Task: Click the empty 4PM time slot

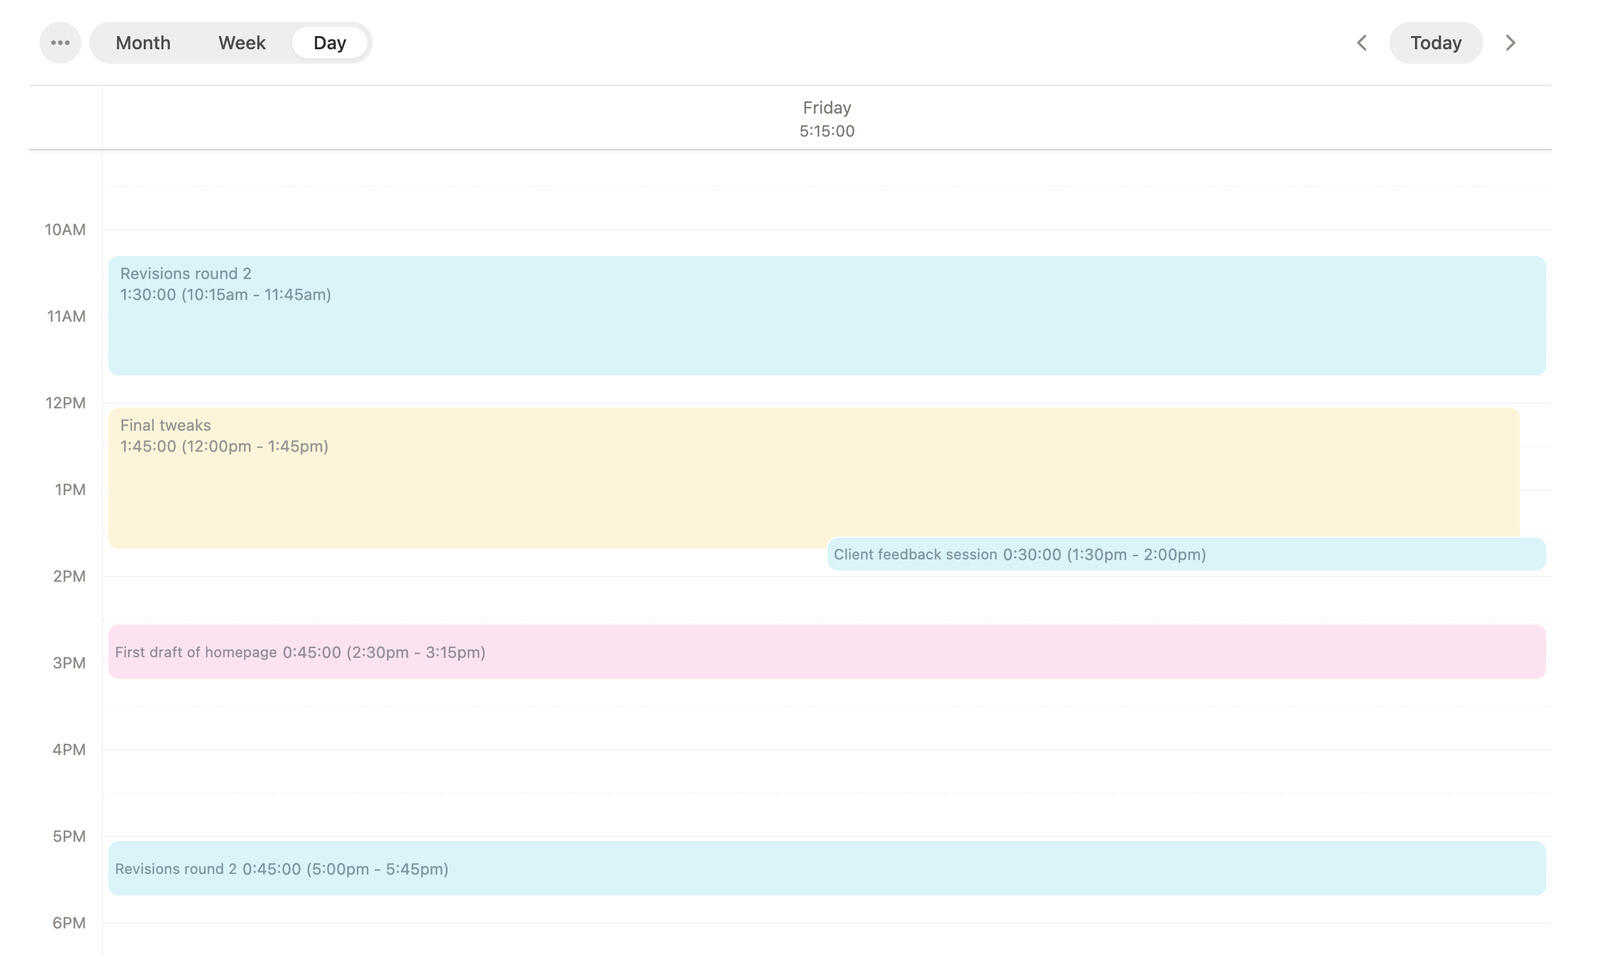Action: pos(826,771)
